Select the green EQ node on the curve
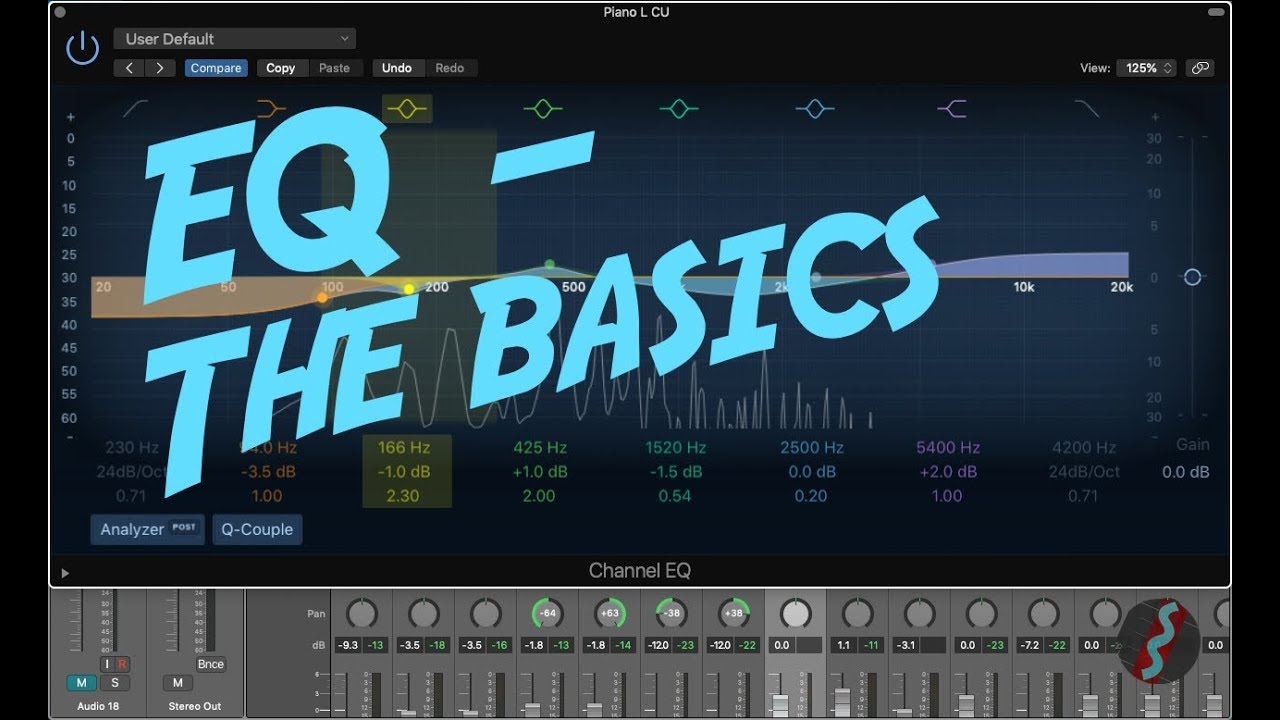This screenshot has height=720, width=1280. (x=549, y=265)
